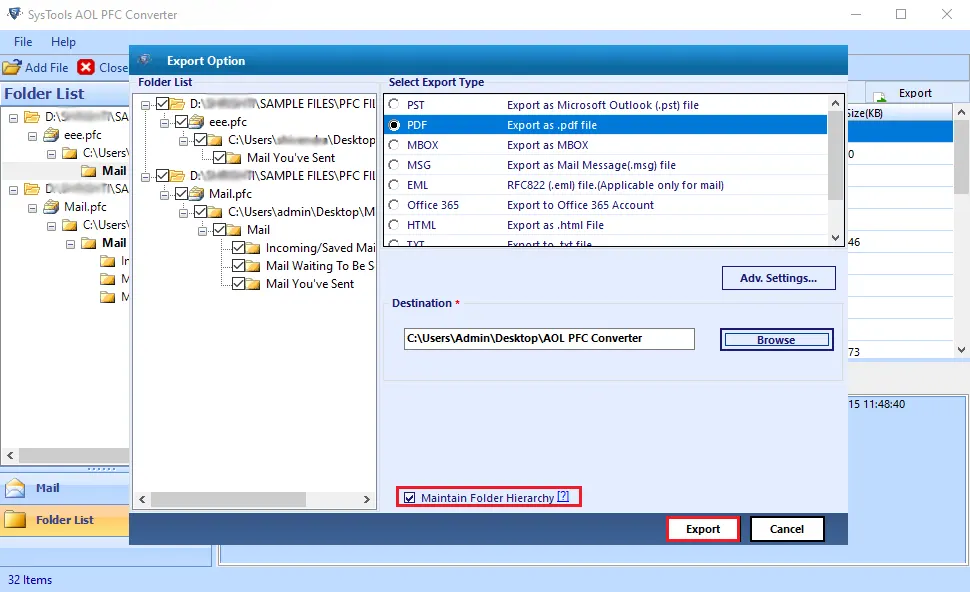970x592 pixels.
Task: Click the Mail envelope icon in sidebar
Action: click(x=15, y=488)
